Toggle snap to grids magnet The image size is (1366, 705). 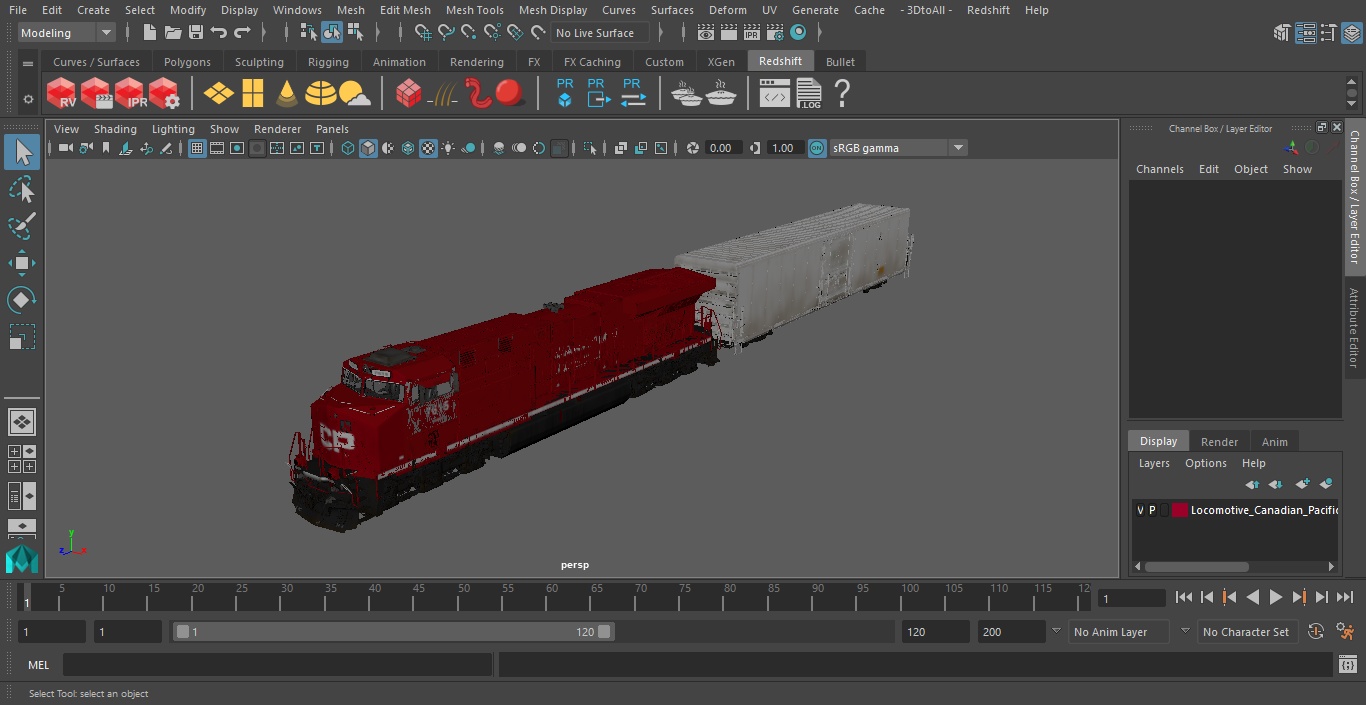coord(423,33)
